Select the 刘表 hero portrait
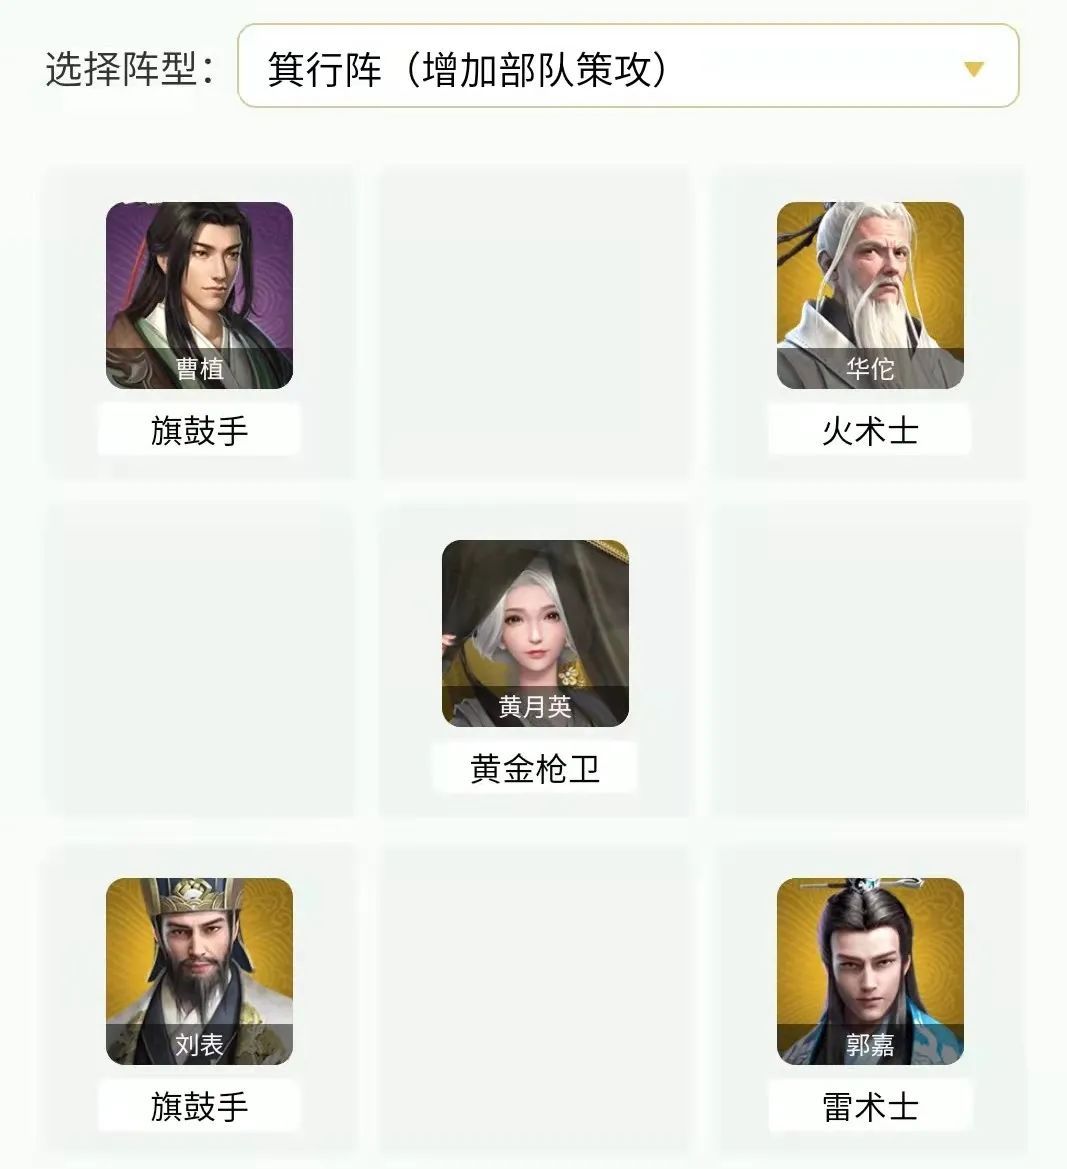Screen dimensions: 1067x1169 tap(199, 971)
